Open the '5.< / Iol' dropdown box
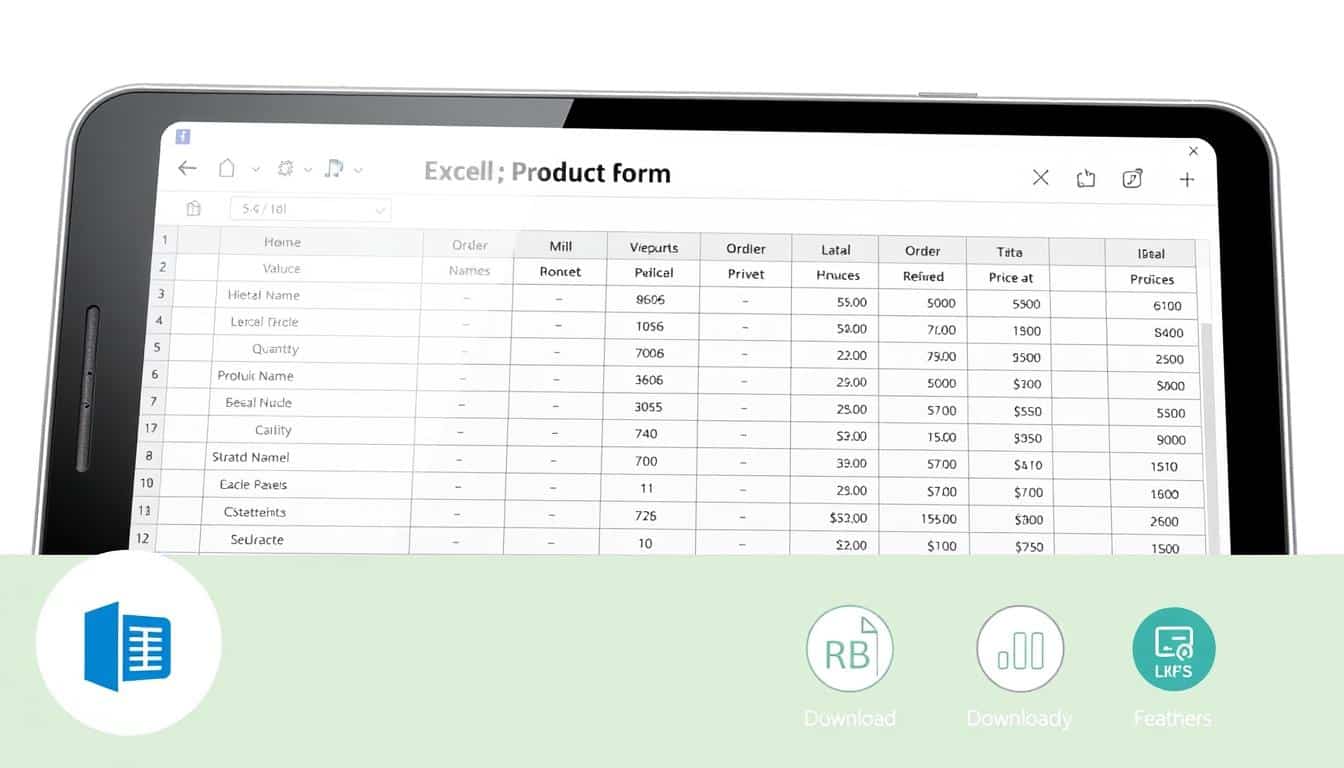The width and height of the screenshot is (1344, 768). coord(310,209)
